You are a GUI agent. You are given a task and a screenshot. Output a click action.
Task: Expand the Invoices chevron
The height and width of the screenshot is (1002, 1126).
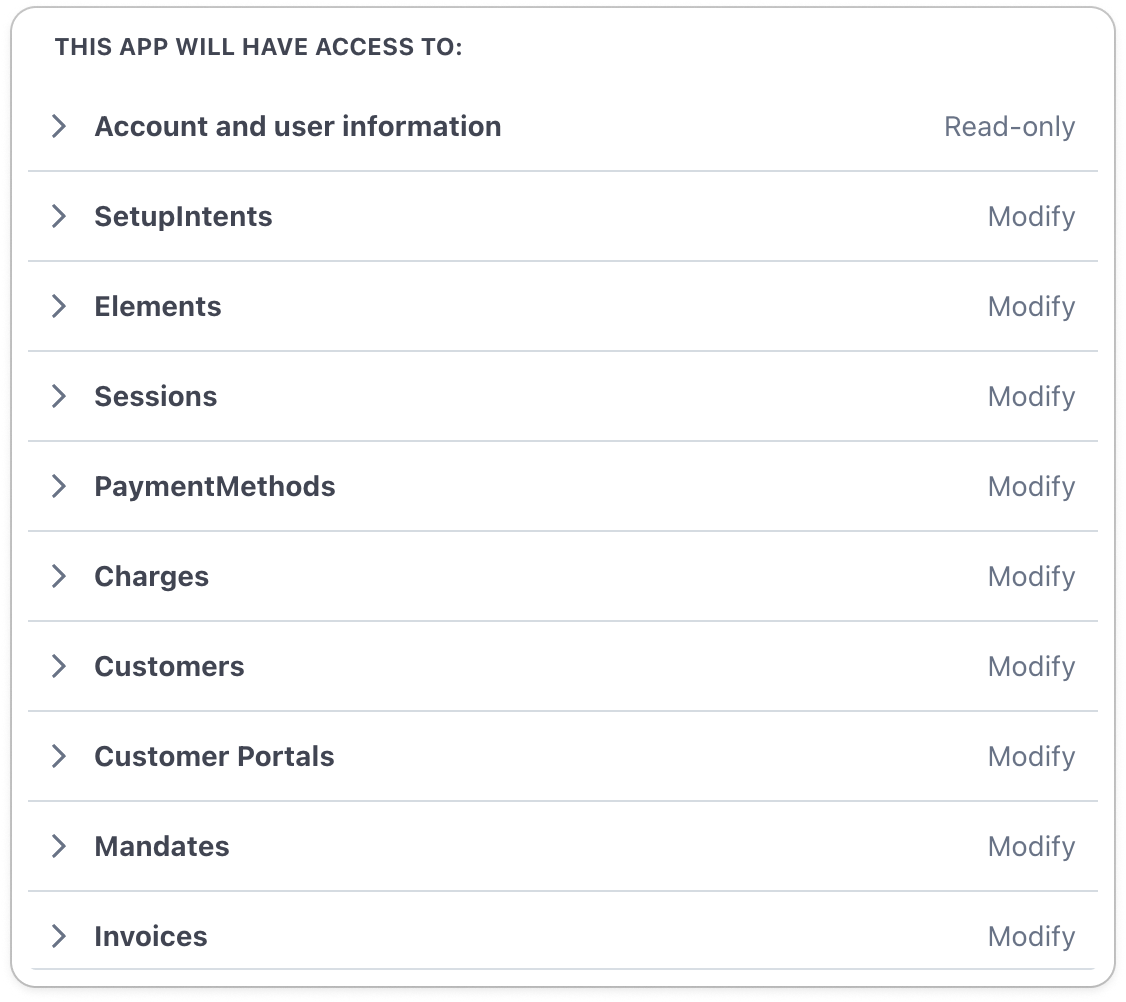[60, 936]
